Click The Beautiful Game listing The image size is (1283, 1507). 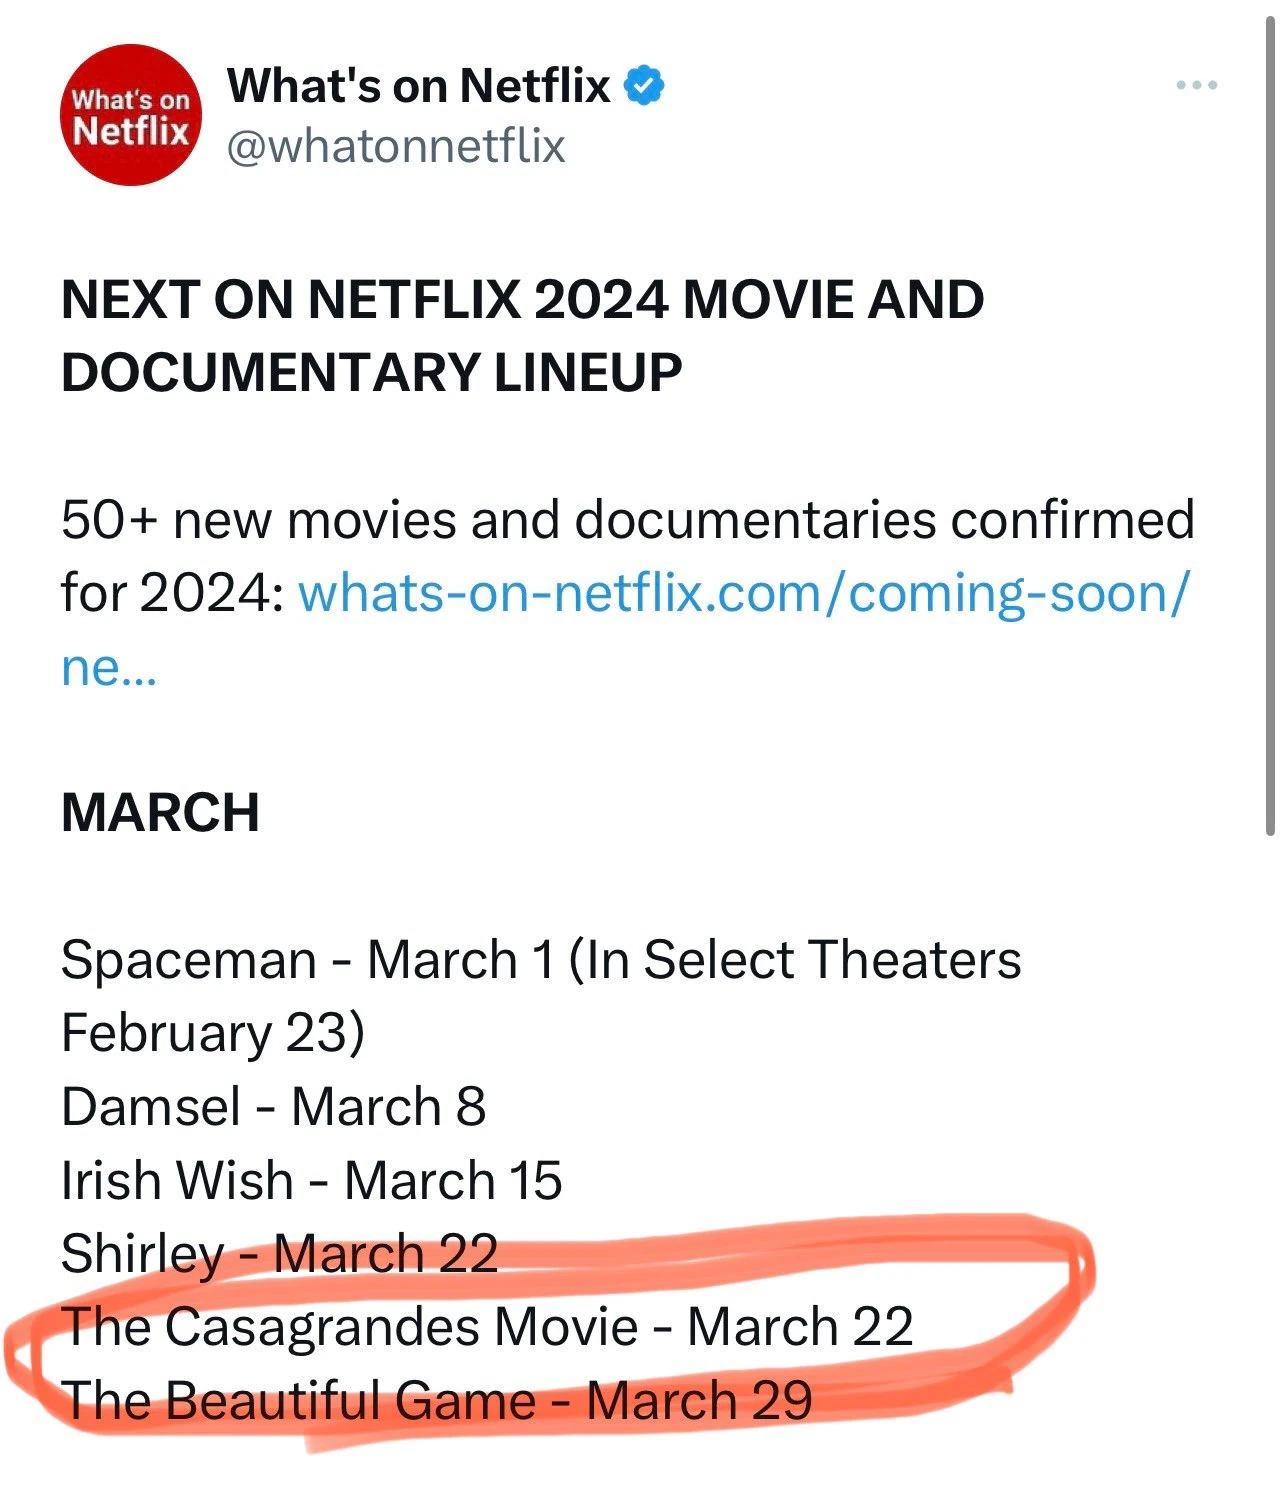coord(435,1400)
